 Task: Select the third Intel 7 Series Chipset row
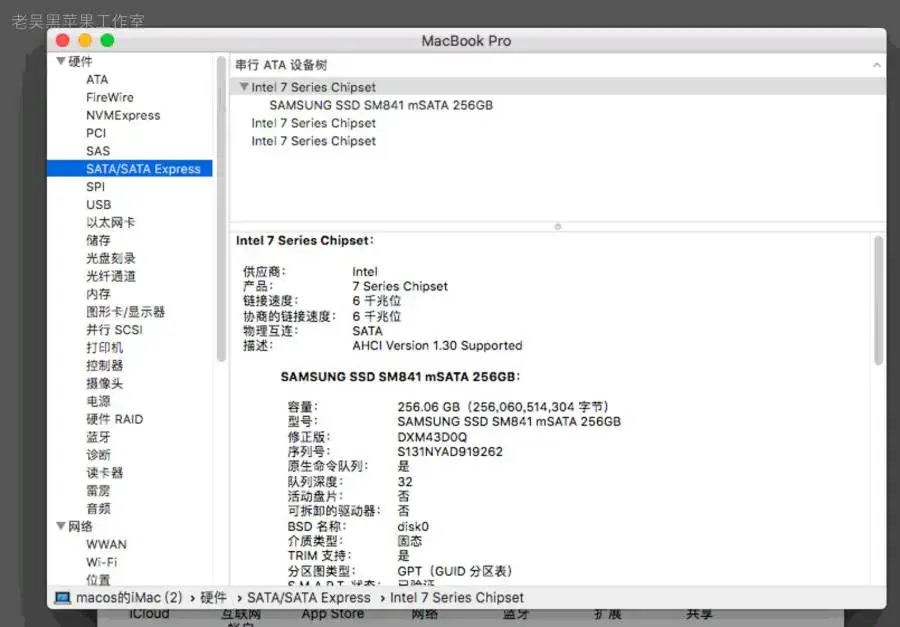click(313, 141)
